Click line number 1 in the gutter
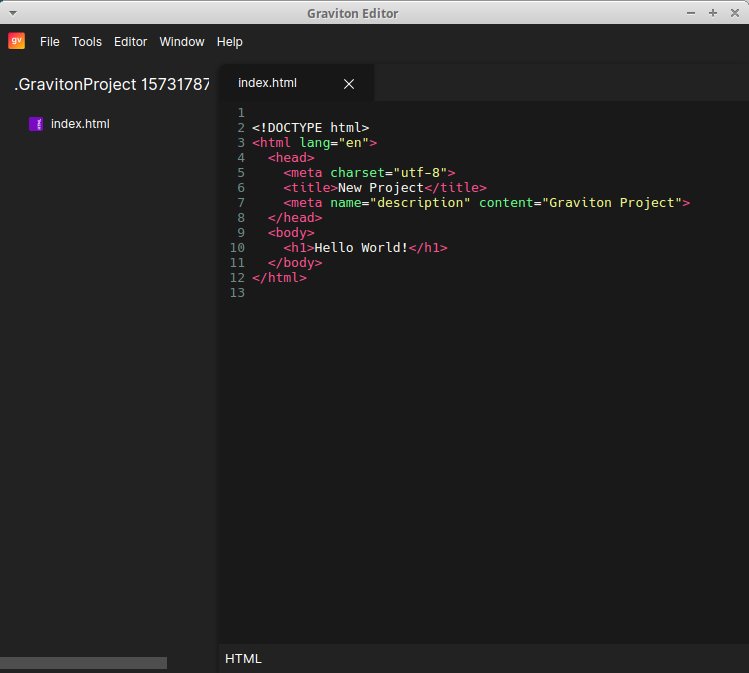 [241, 113]
